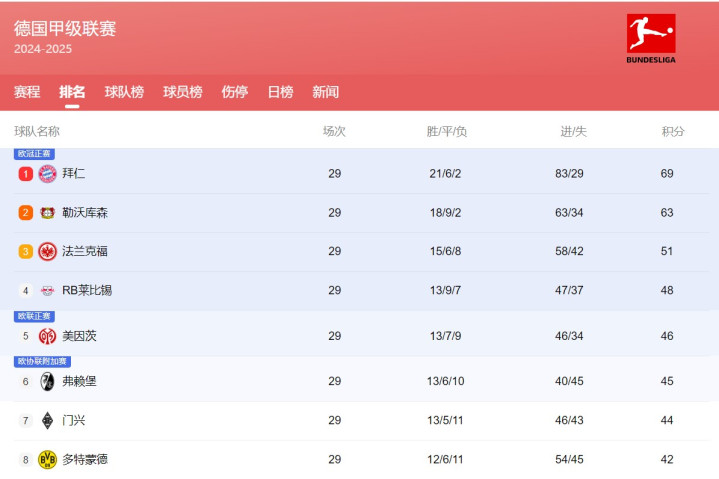Open team 门兴
This screenshot has height=479, width=719.
coord(73,420)
